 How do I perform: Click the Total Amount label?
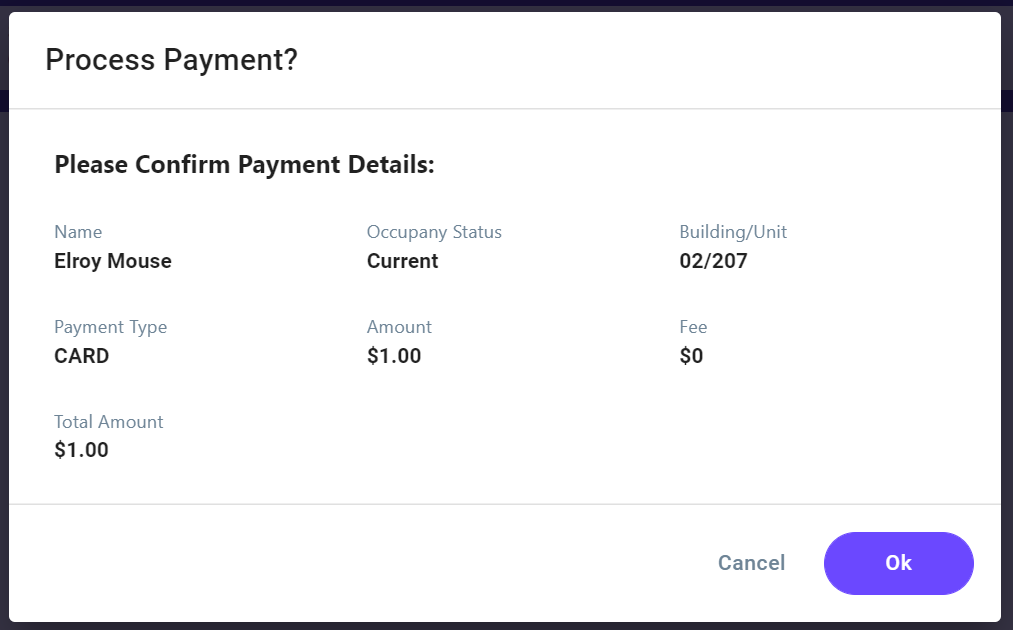[108, 422]
